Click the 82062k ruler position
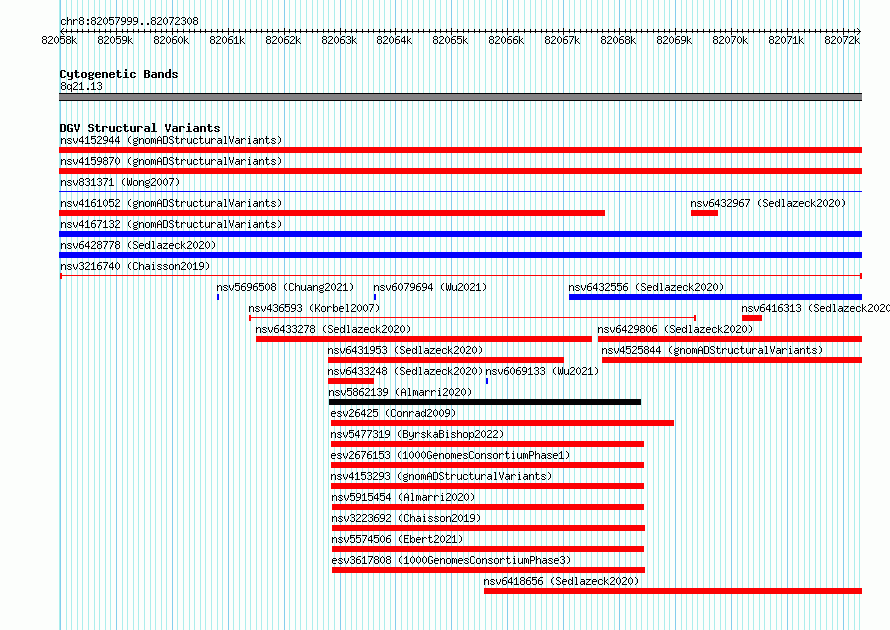 [283, 40]
